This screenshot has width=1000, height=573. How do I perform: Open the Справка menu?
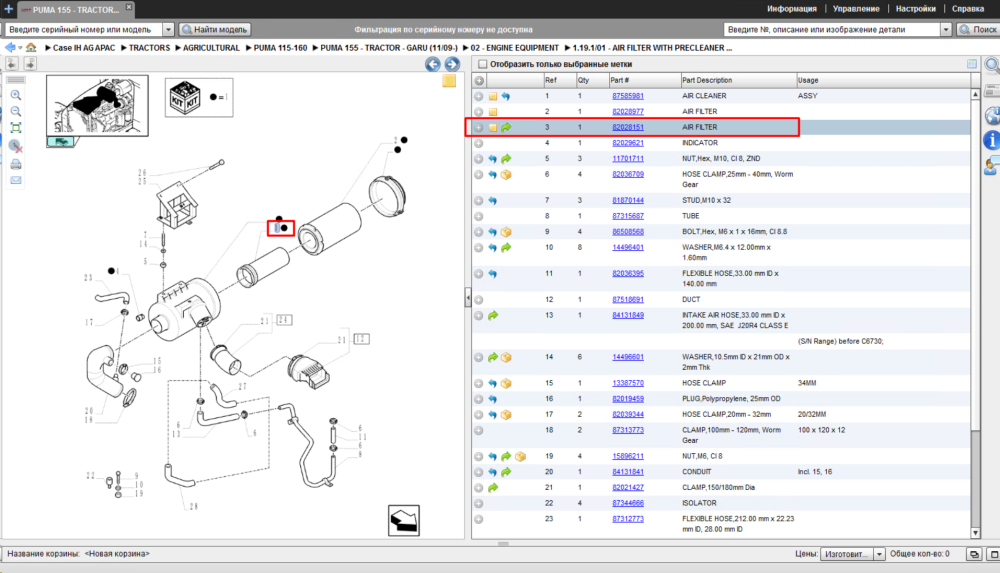(967, 9)
